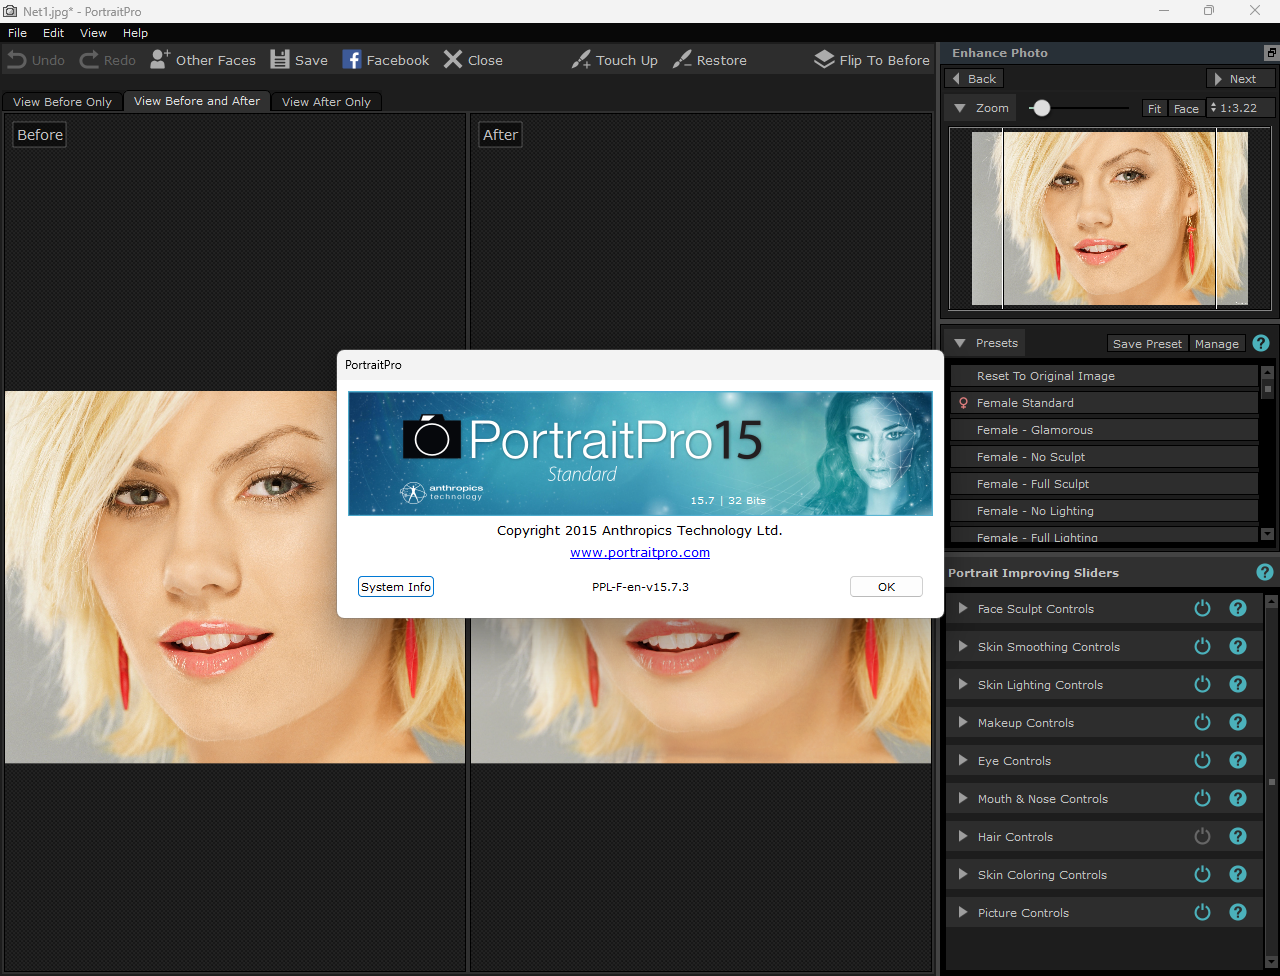
Task: Go Back to previous step
Action: (974, 79)
